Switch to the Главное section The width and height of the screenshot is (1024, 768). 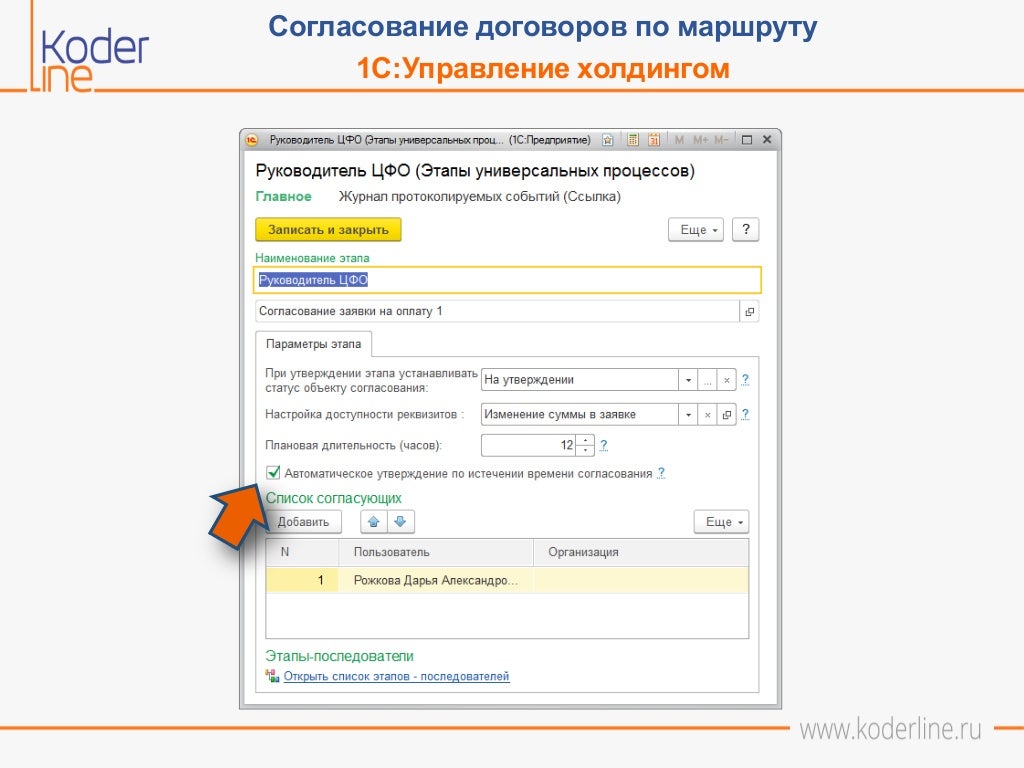tap(283, 197)
